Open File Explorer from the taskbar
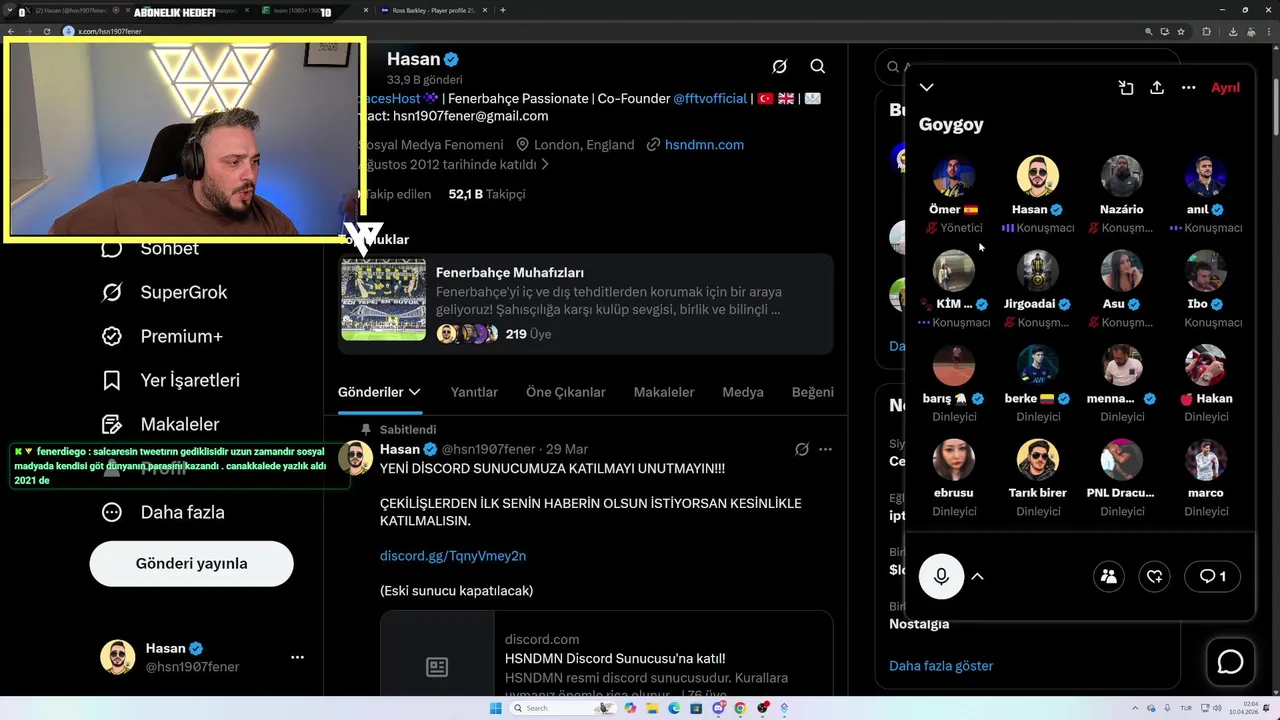This screenshot has height=720, width=1280. tap(652, 708)
